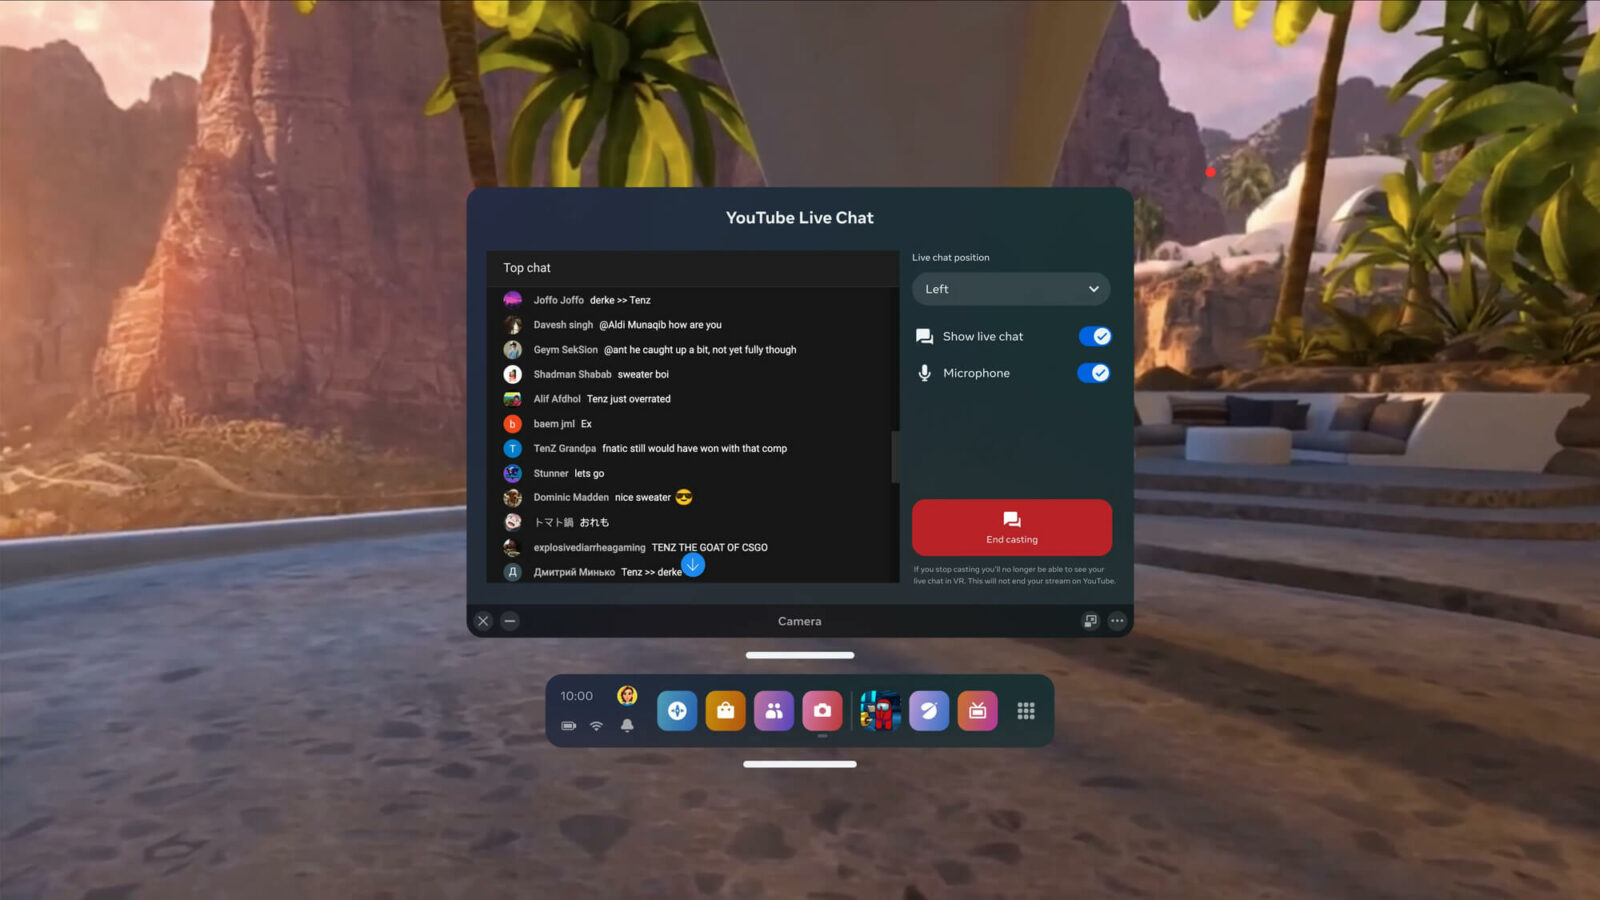Viewport: 1600px width, 900px height.
Task: Select TenZ Grandpa's chat message
Action: click(694, 449)
